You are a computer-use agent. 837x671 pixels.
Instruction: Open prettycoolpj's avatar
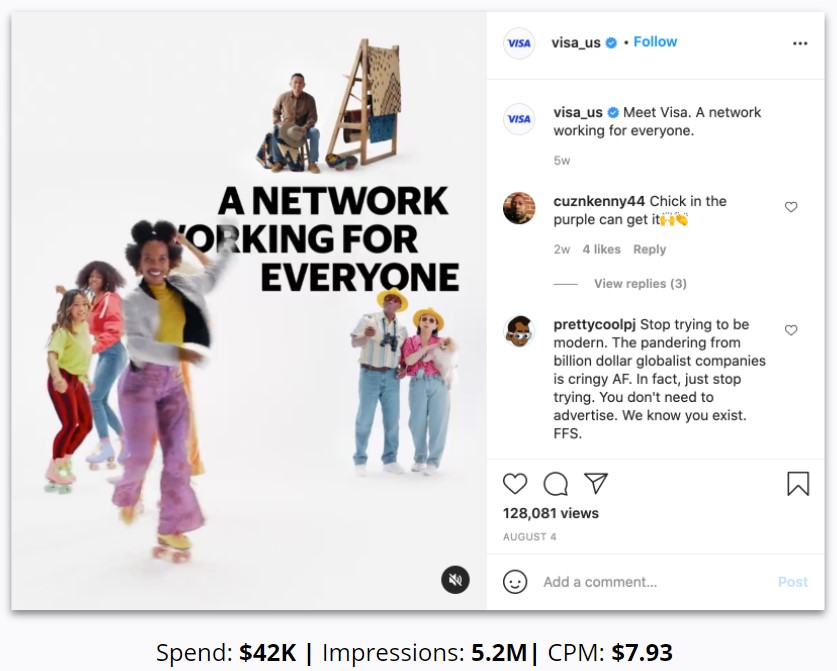(x=519, y=331)
